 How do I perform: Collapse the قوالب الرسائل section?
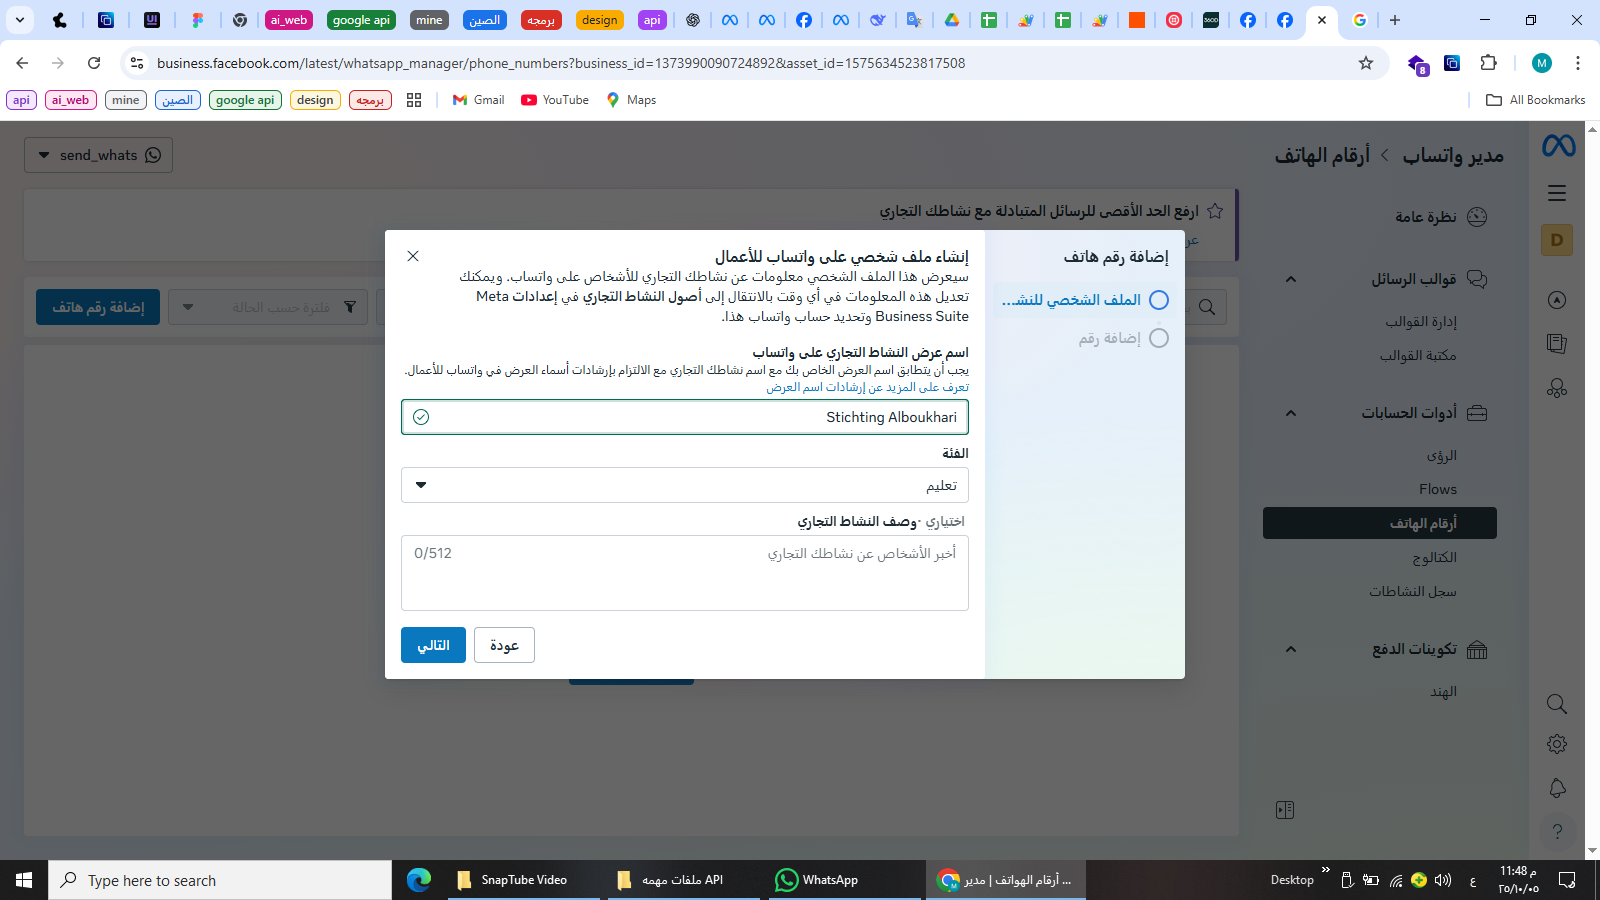(1291, 279)
